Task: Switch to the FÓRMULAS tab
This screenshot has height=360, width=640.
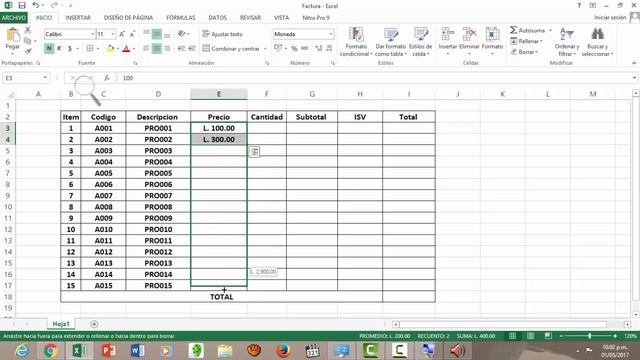Action: (181, 18)
